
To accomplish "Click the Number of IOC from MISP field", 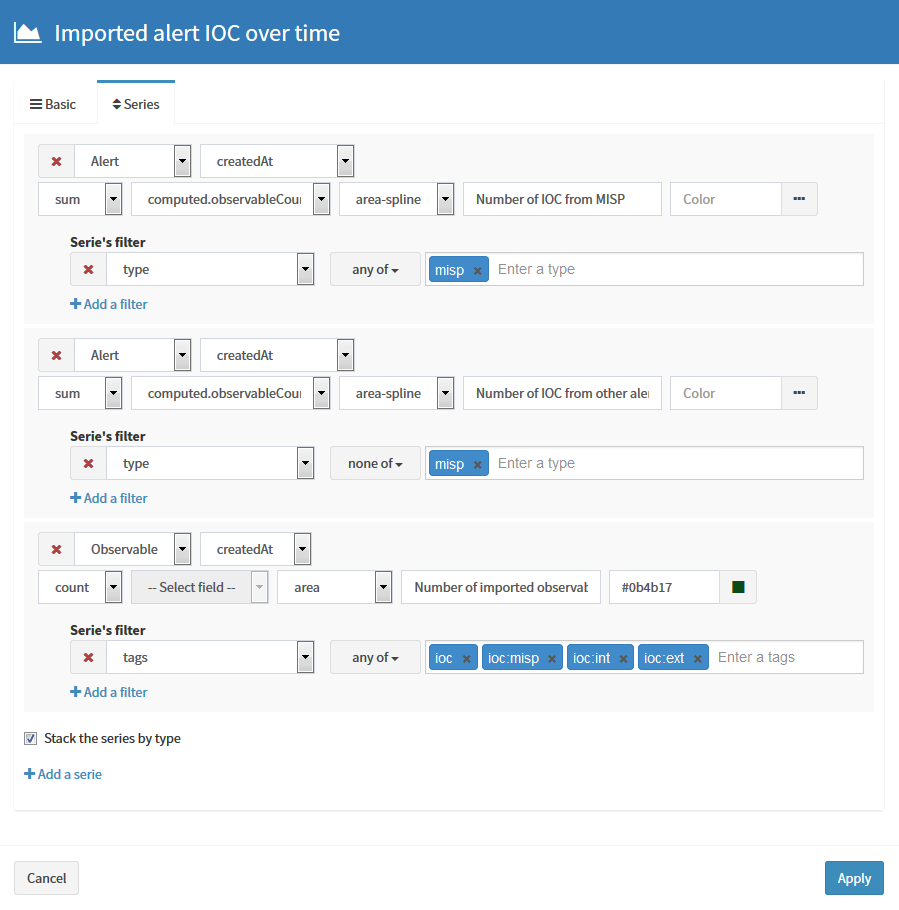I will [x=562, y=199].
